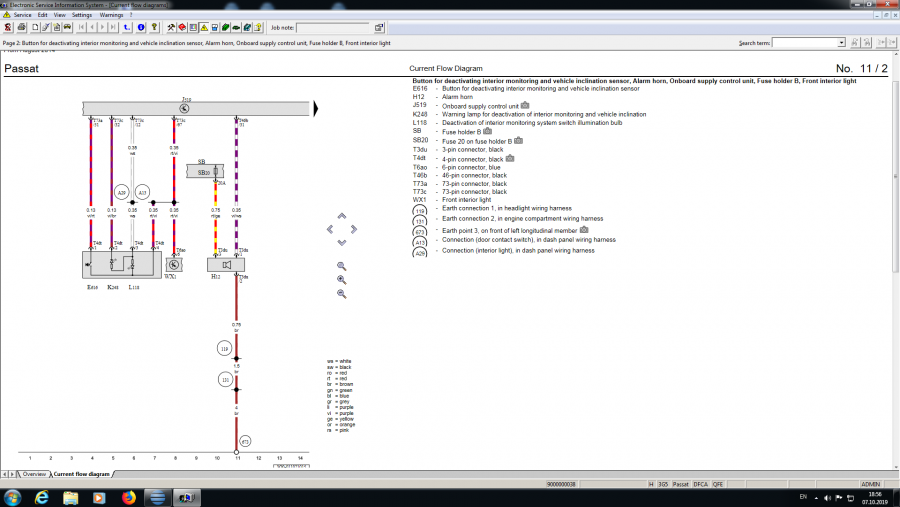Pan the diagram right with arrow
900x507 pixels.
tap(354, 229)
